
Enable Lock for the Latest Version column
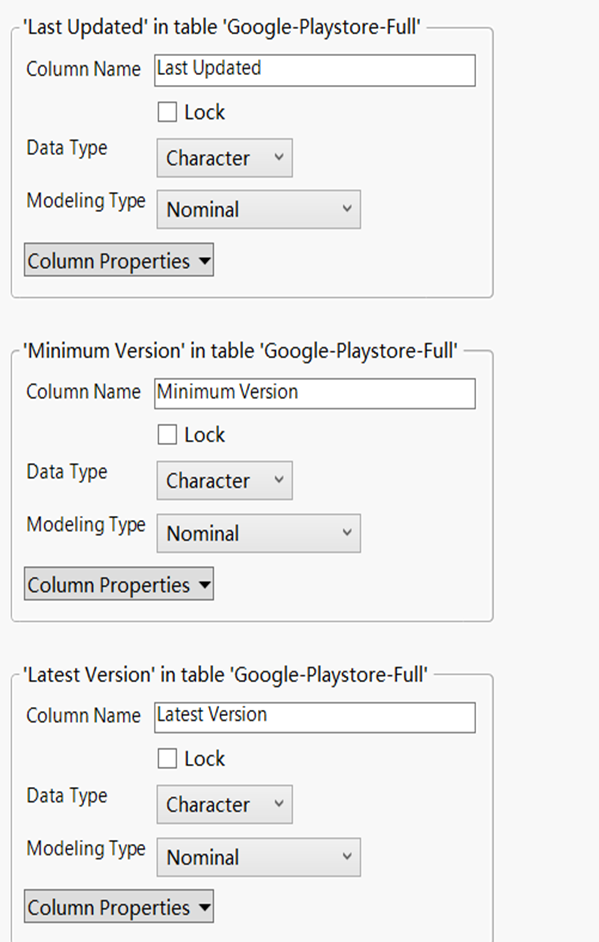click(x=167, y=758)
